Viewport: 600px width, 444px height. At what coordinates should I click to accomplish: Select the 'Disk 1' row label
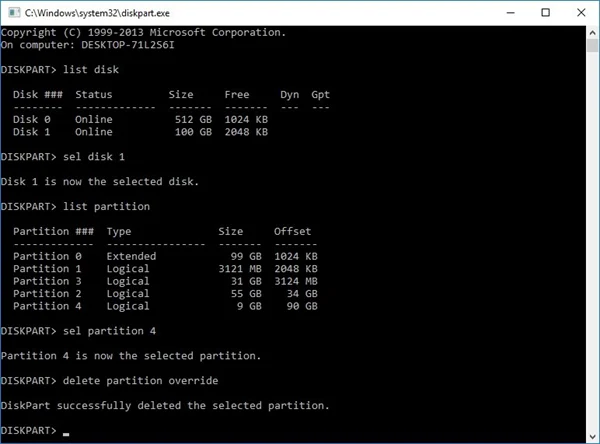31,132
